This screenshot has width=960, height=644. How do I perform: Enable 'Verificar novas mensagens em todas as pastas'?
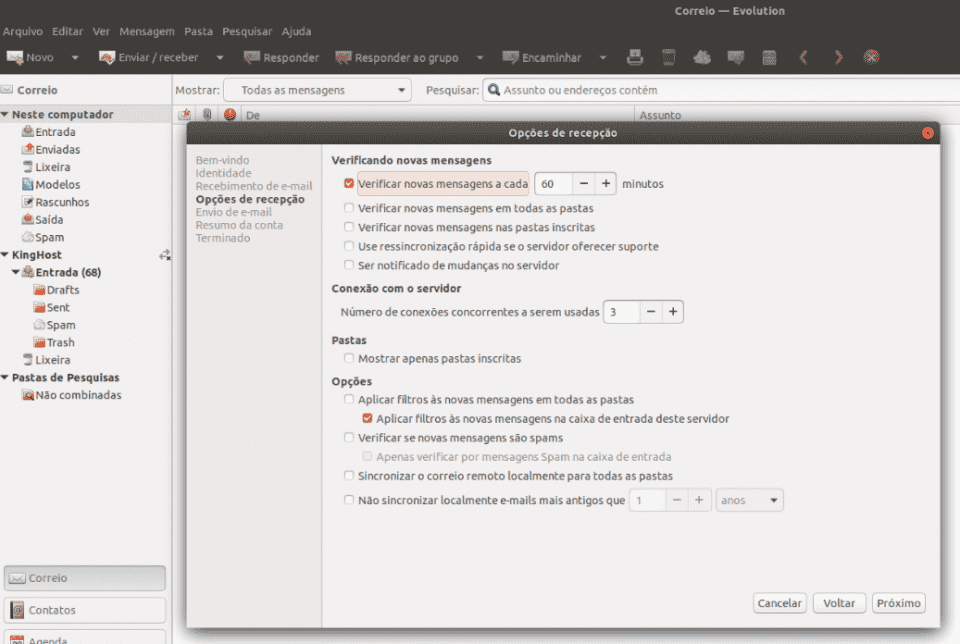349,208
